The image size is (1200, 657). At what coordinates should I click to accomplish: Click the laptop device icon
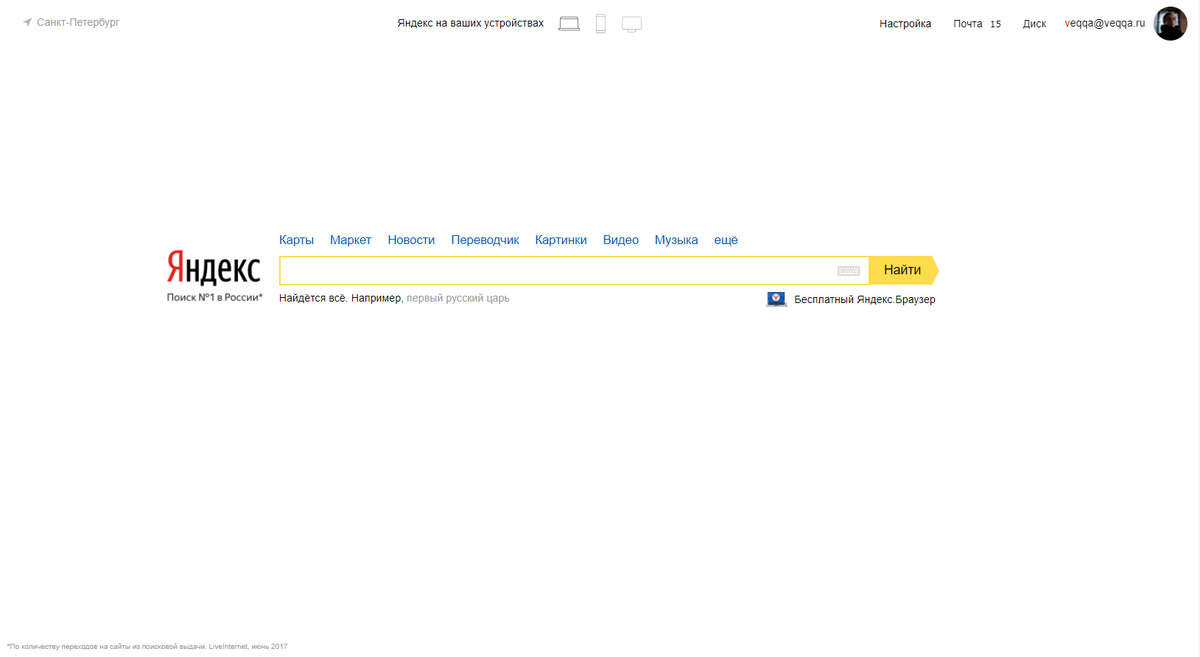tap(569, 23)
